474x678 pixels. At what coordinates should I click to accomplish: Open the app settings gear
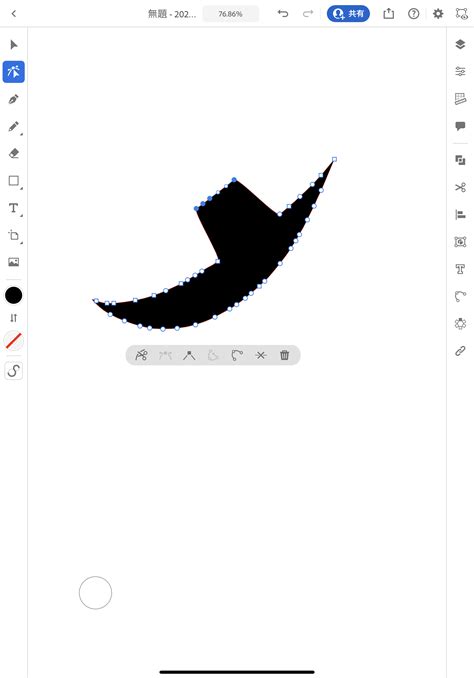click(438, 14)
